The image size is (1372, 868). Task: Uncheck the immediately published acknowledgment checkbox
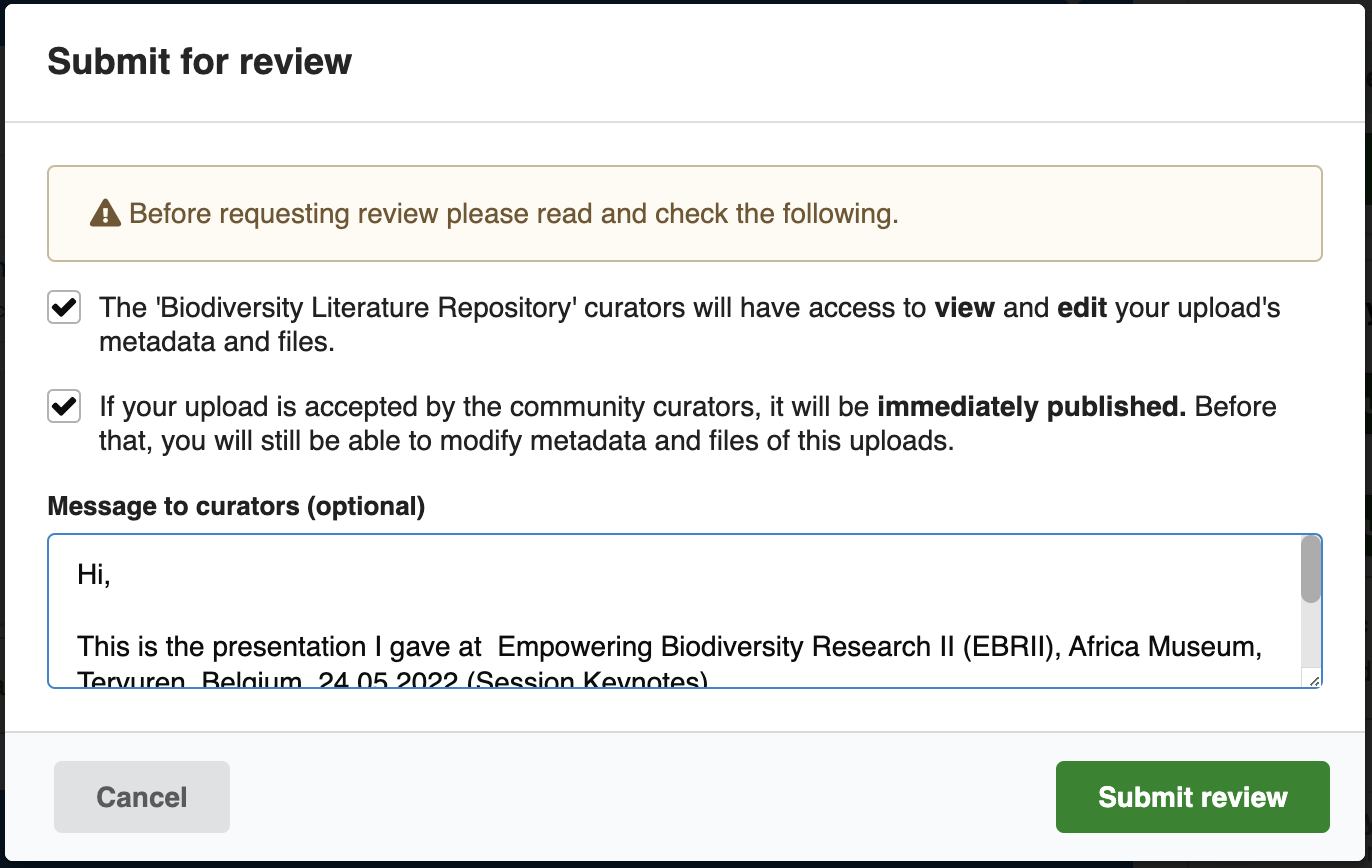click(x=64, y=407)
